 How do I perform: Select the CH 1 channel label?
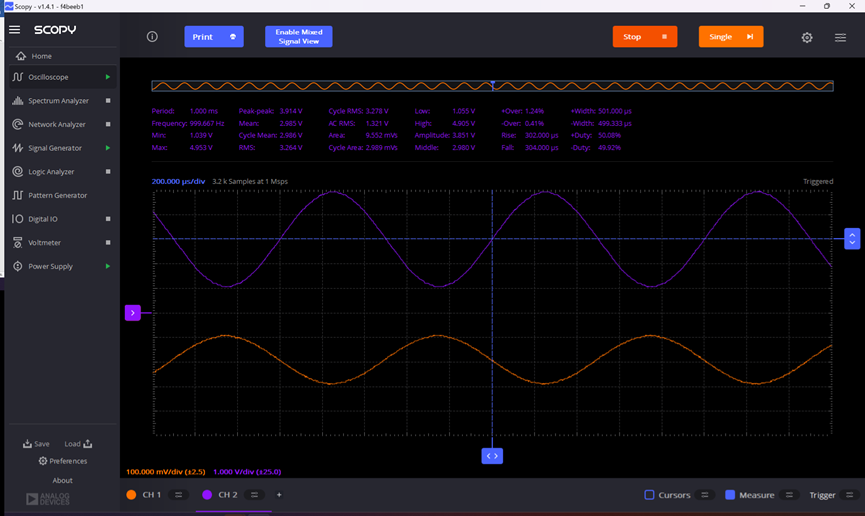[x=152, y=495]
